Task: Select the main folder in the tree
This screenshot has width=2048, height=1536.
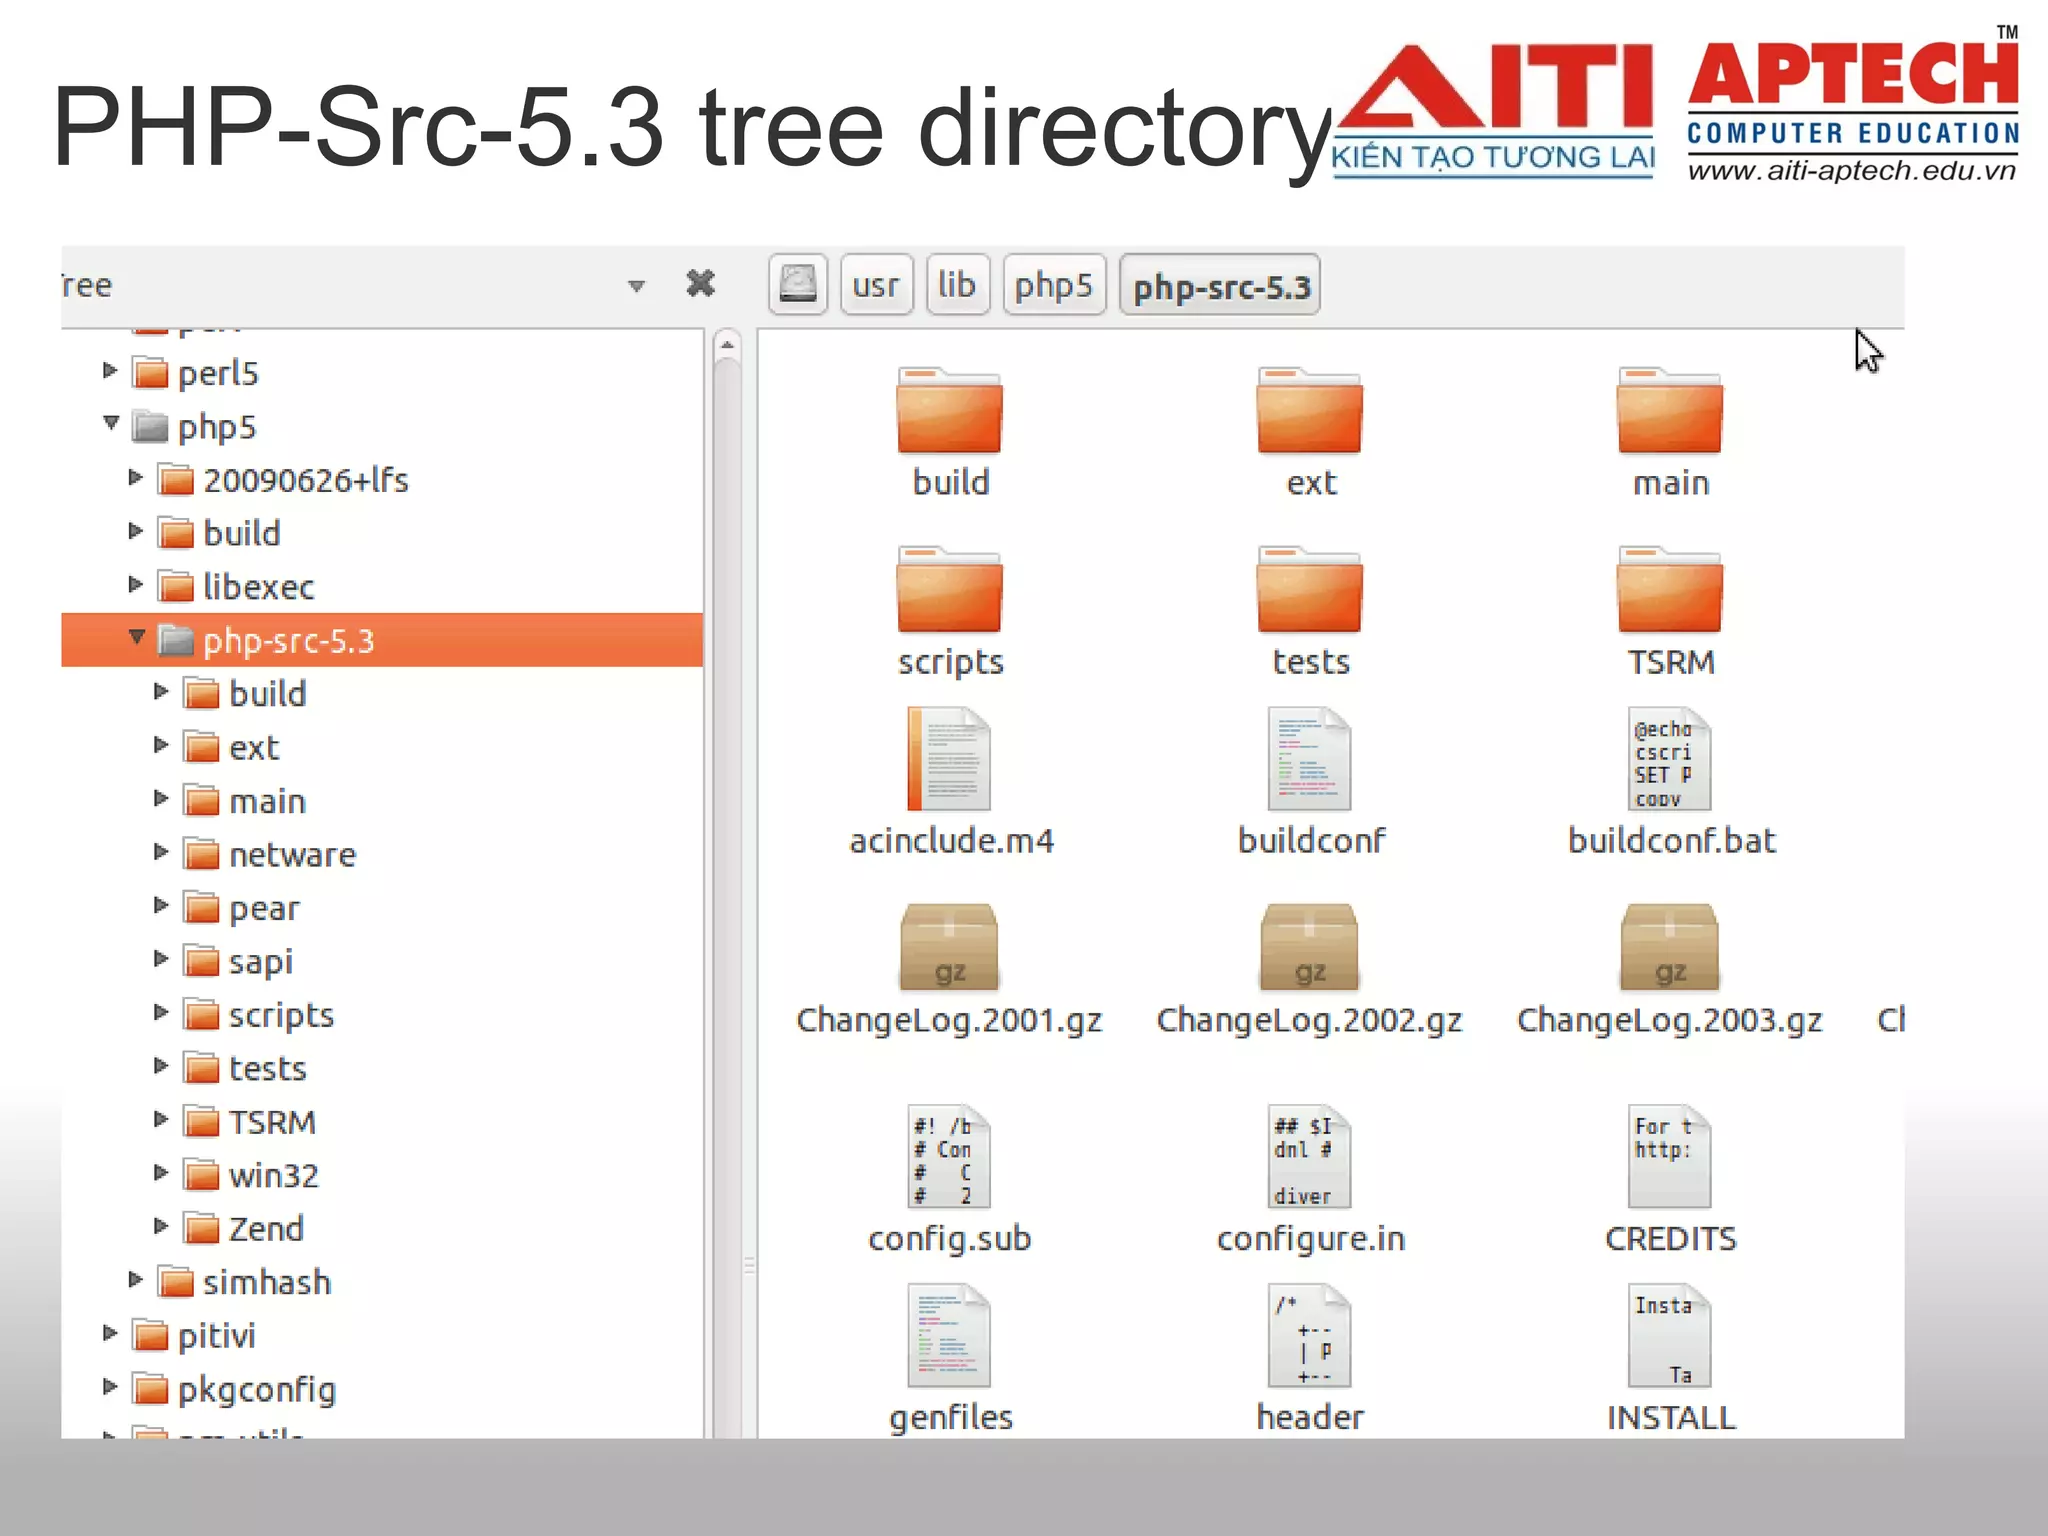Action: click(x=244, y=801)
